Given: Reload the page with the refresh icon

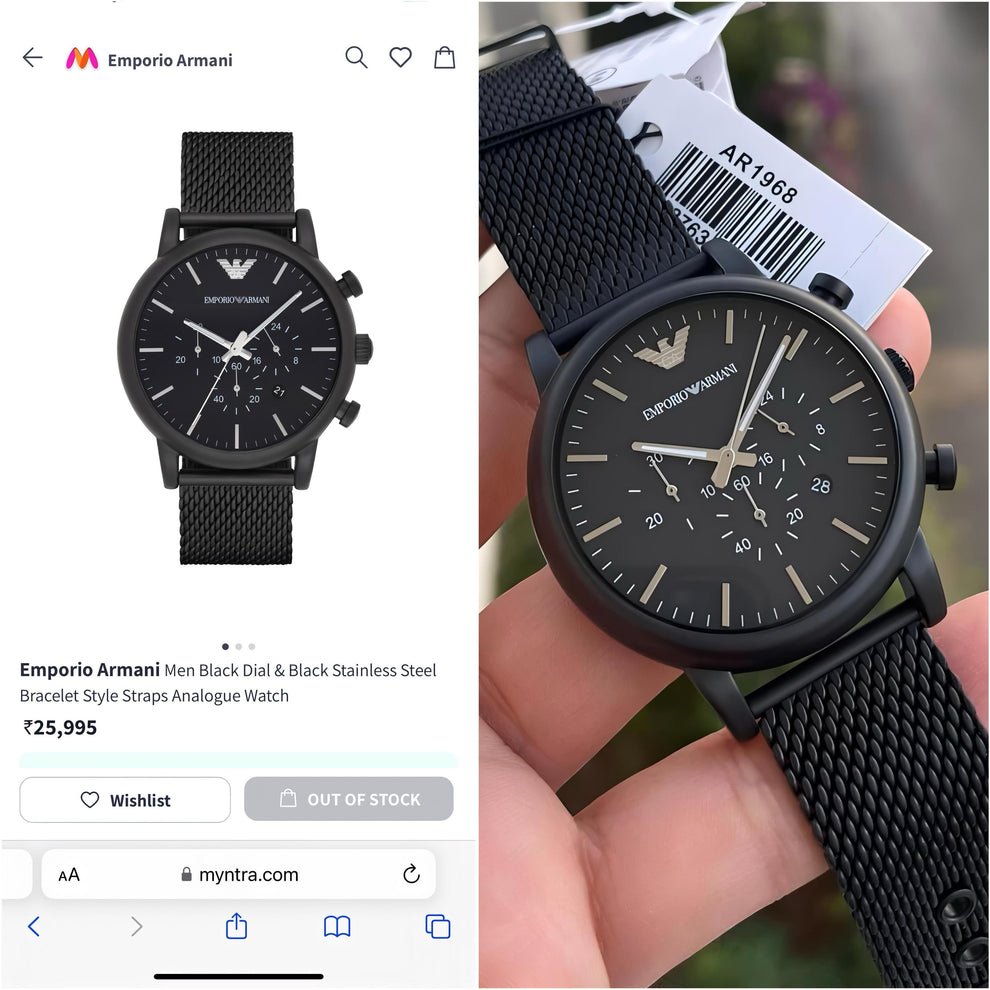Looking at the screenshot, I should pos(411,874).
